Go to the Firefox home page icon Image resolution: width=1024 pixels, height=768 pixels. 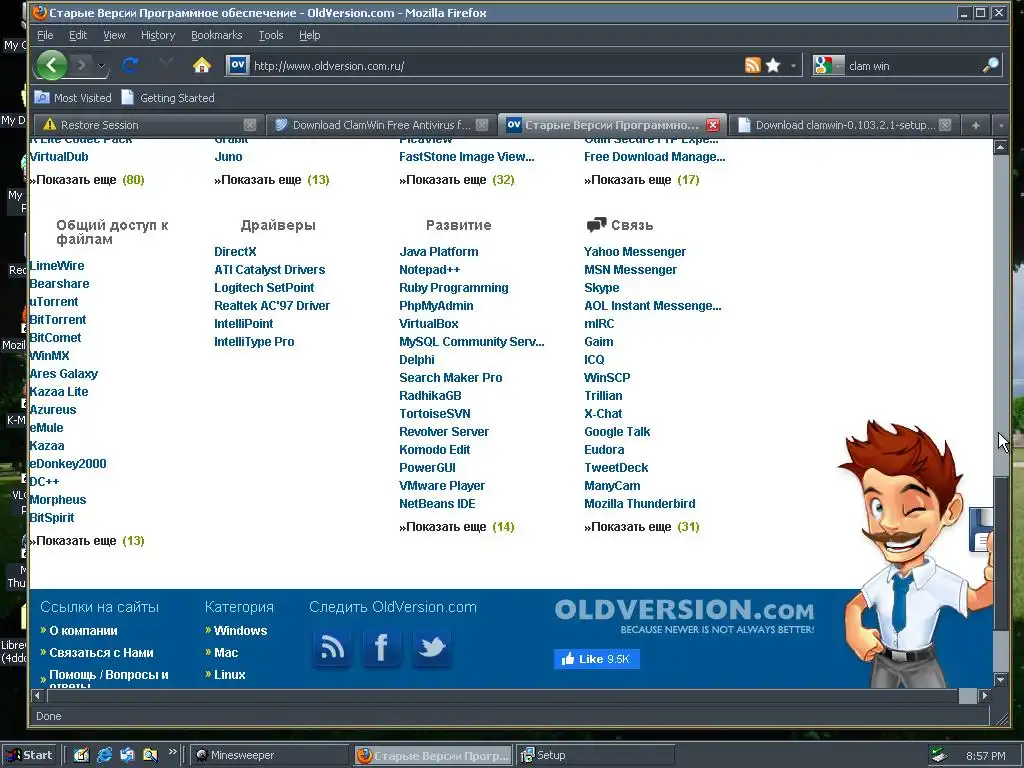pyautogui.click(x=202, y=65)
